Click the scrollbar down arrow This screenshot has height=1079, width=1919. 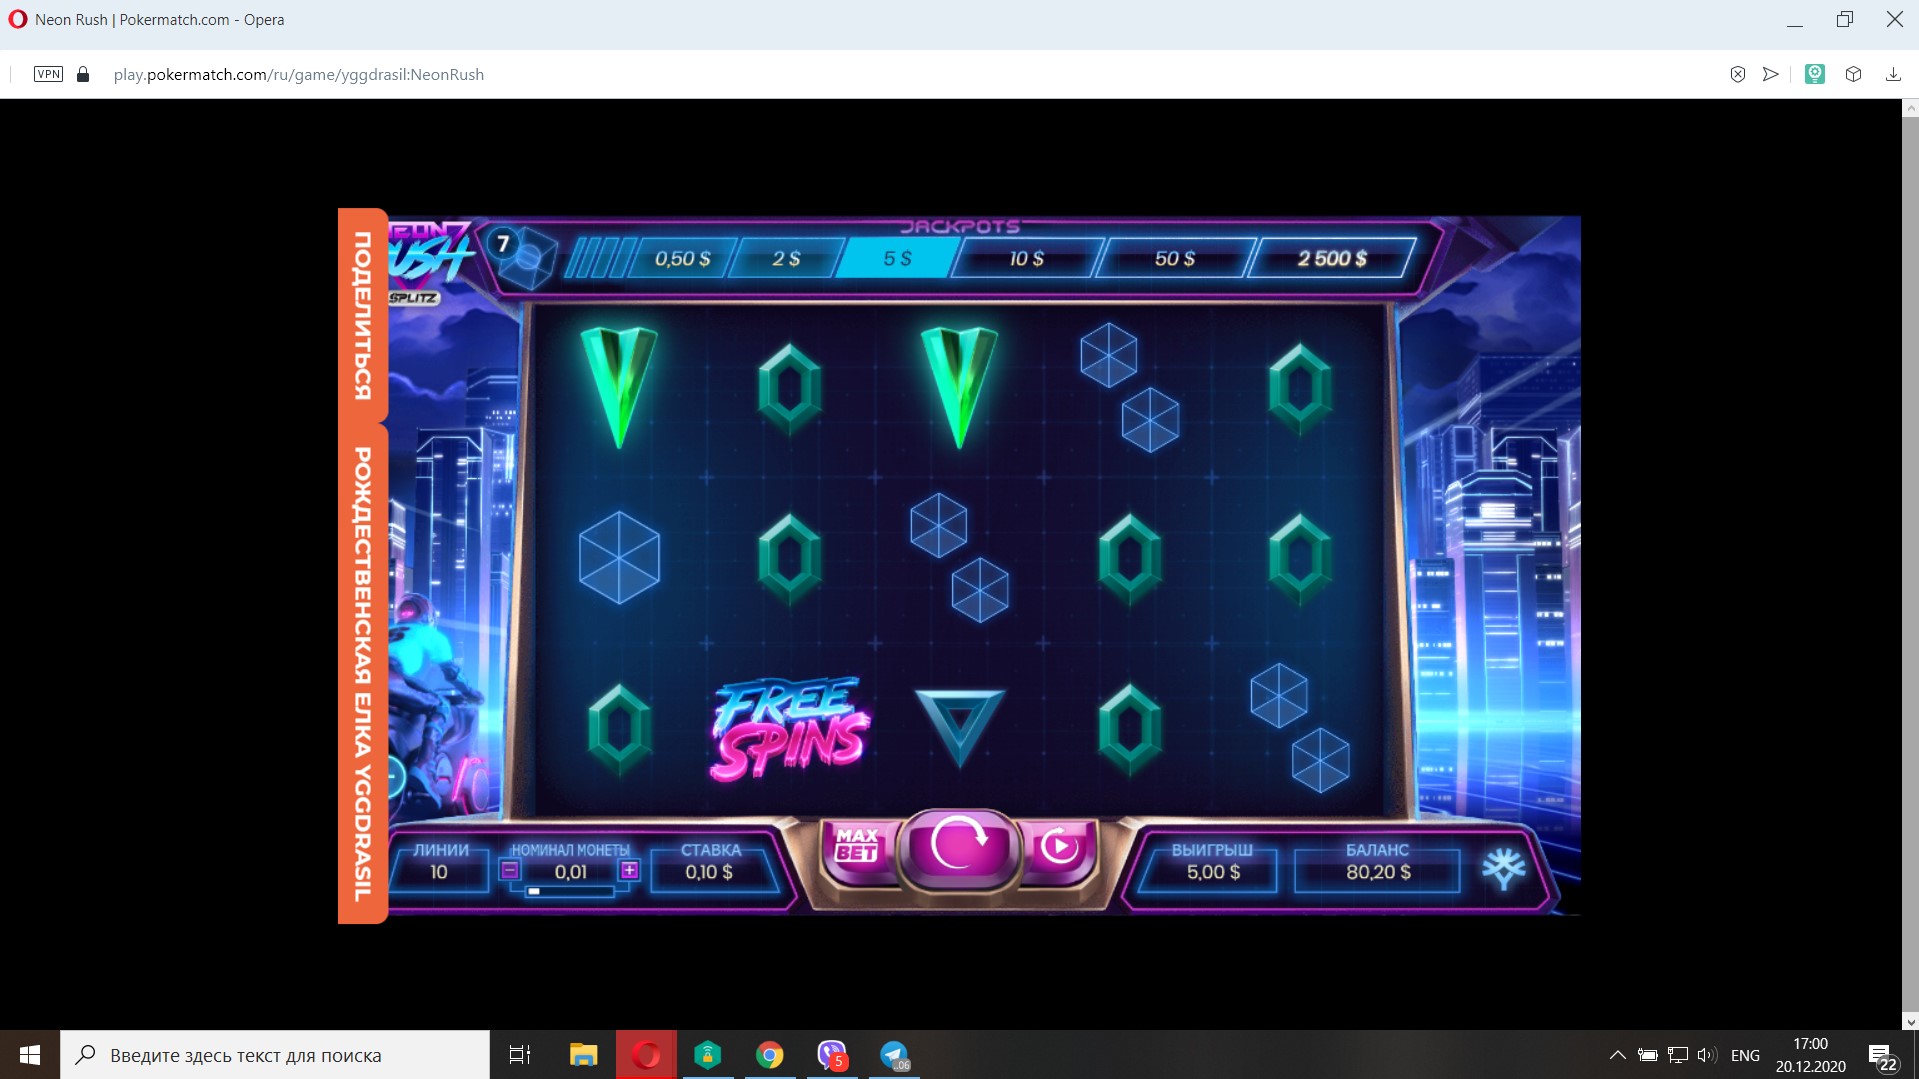pyautogui.click(x=1910, y=1022)
